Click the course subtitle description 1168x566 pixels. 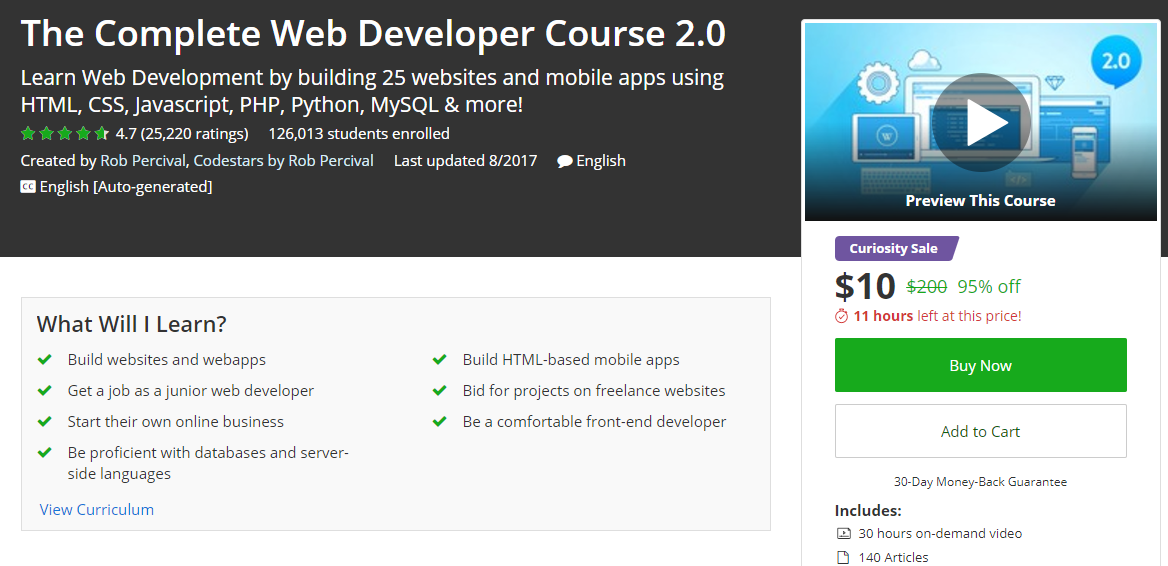click(x=372, y=91)
